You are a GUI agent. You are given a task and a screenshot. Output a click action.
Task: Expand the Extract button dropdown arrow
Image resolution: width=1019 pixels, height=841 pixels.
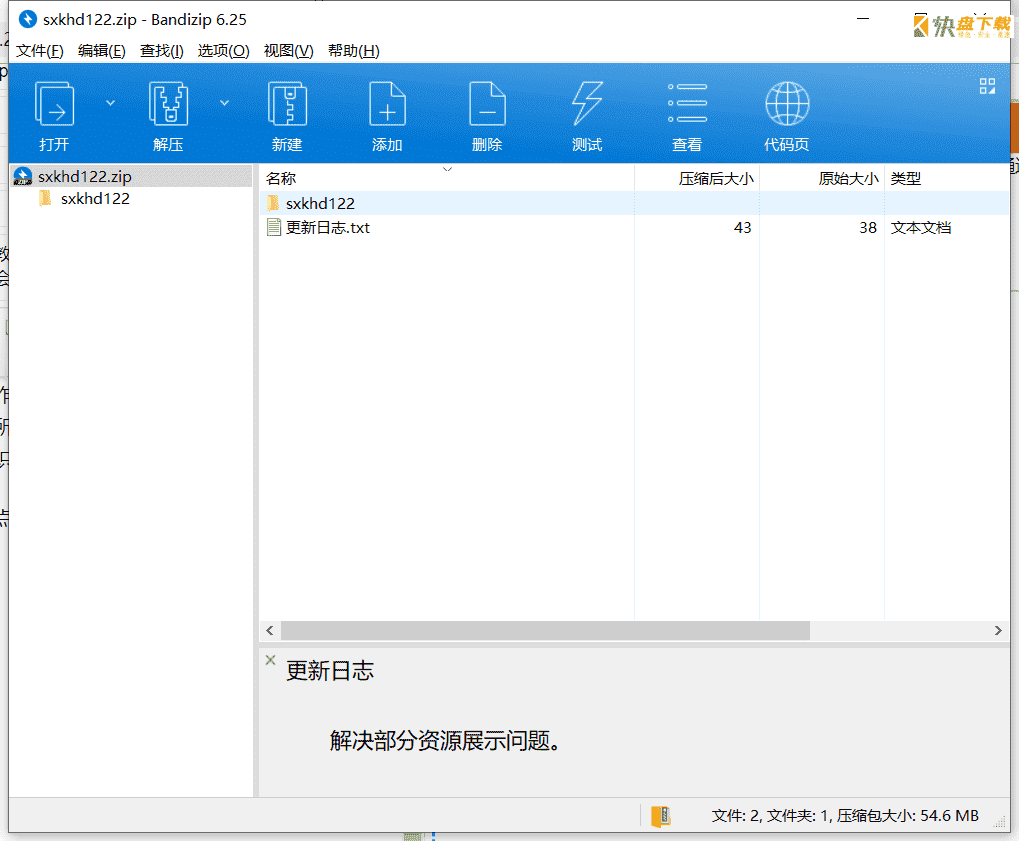coord(224,103)
